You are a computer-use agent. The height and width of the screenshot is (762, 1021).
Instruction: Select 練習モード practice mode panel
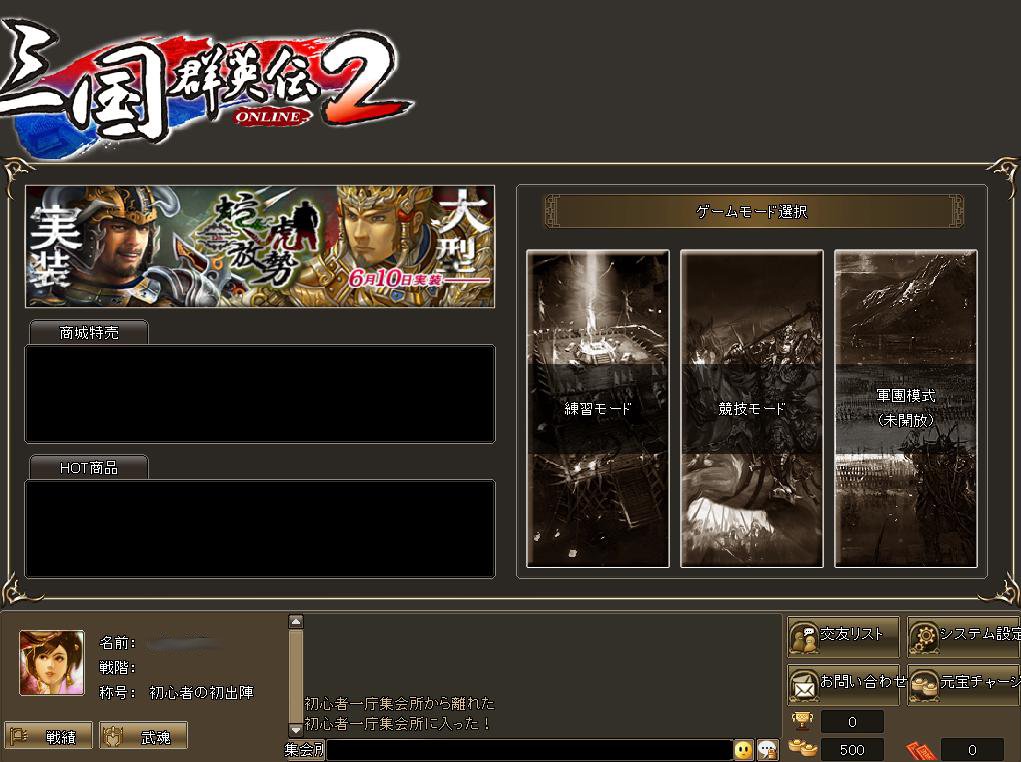[x=598, y=408]
